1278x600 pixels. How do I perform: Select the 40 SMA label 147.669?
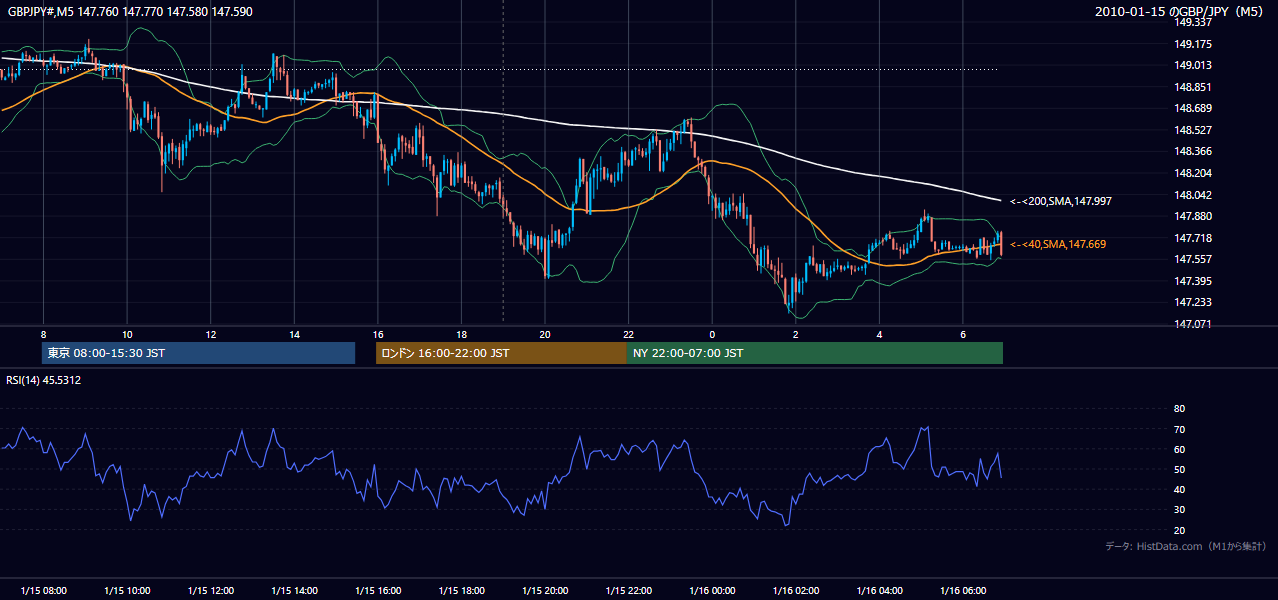[1057, 244]
